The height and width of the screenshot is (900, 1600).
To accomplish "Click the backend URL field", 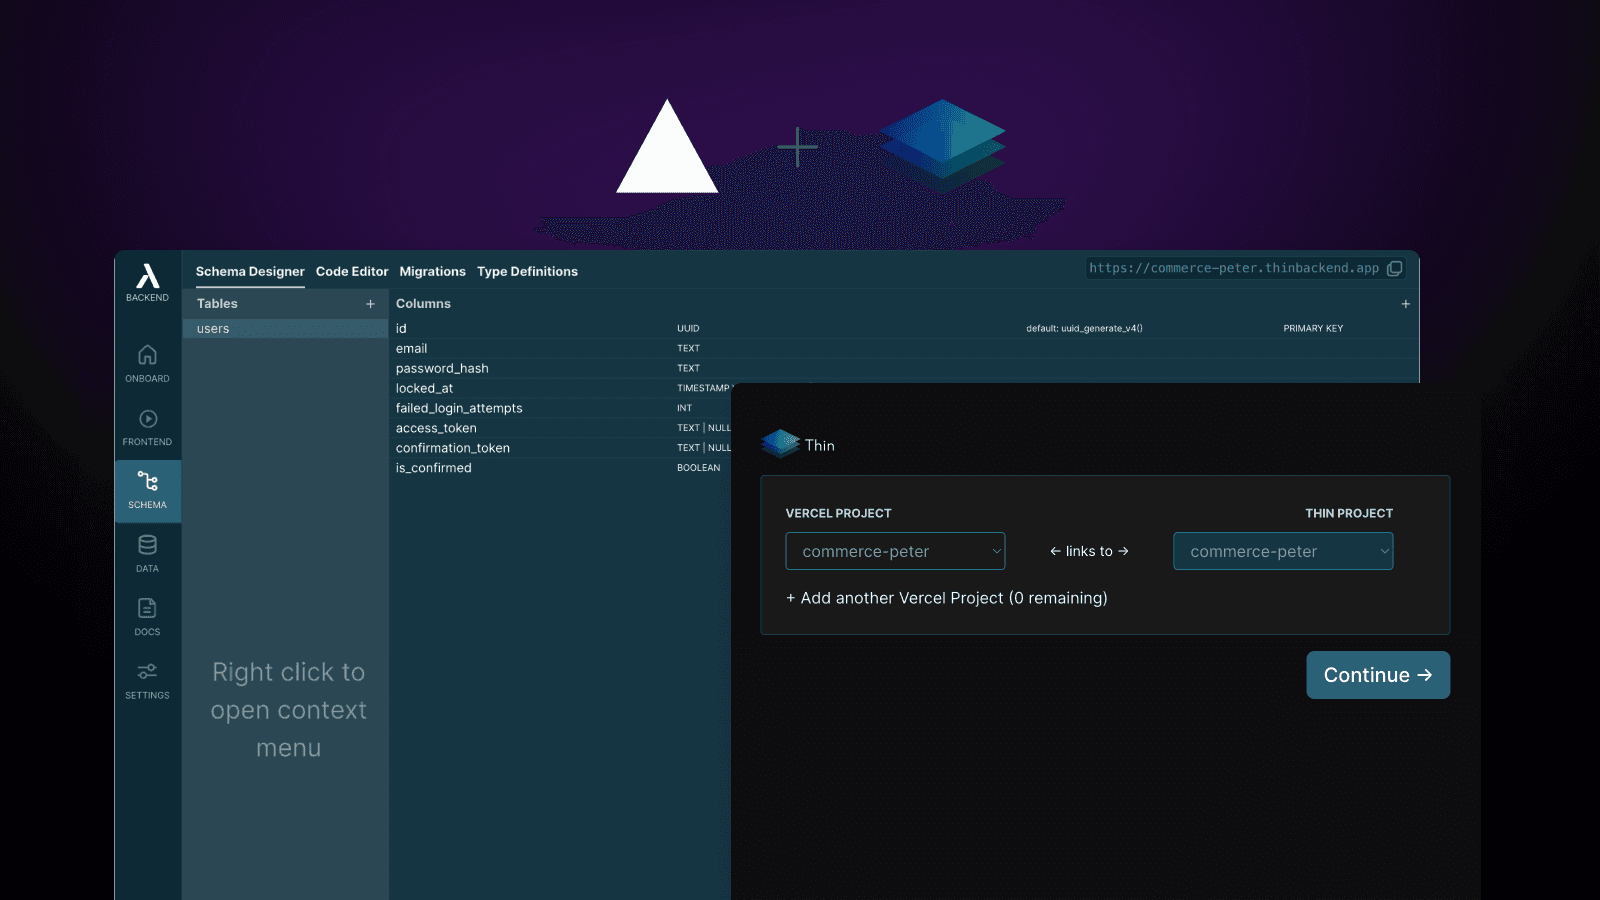I will (x=1233, y=268).
